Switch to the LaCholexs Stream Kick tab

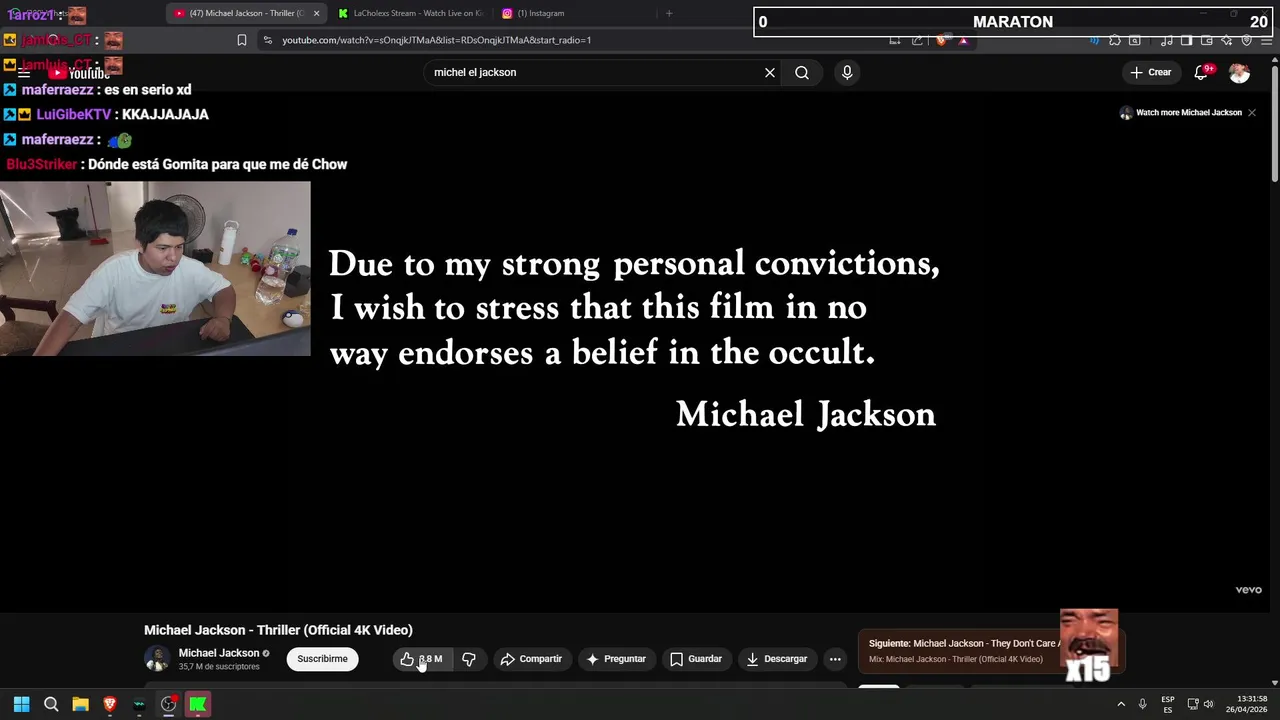[x=410, y=13]
